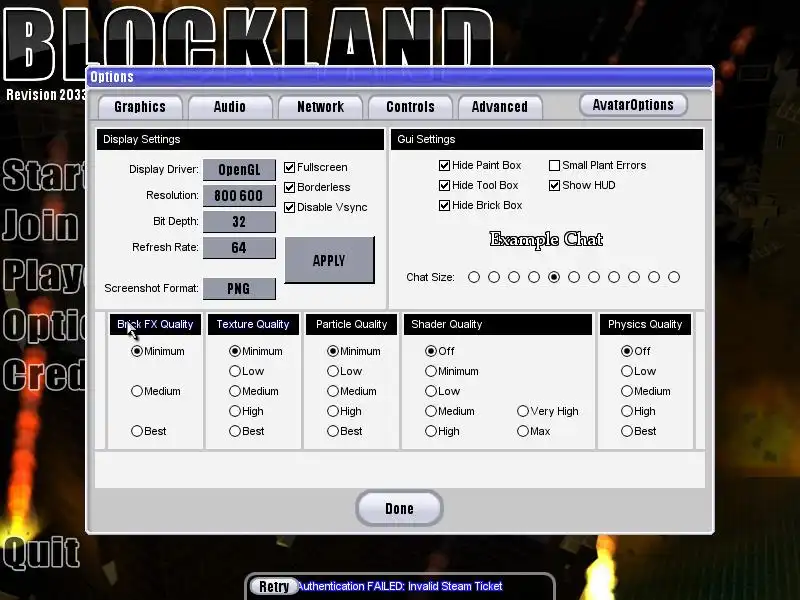Set Shader Quality to Minimum
Screen dimensions: 800x600
(x=431, y=371)
